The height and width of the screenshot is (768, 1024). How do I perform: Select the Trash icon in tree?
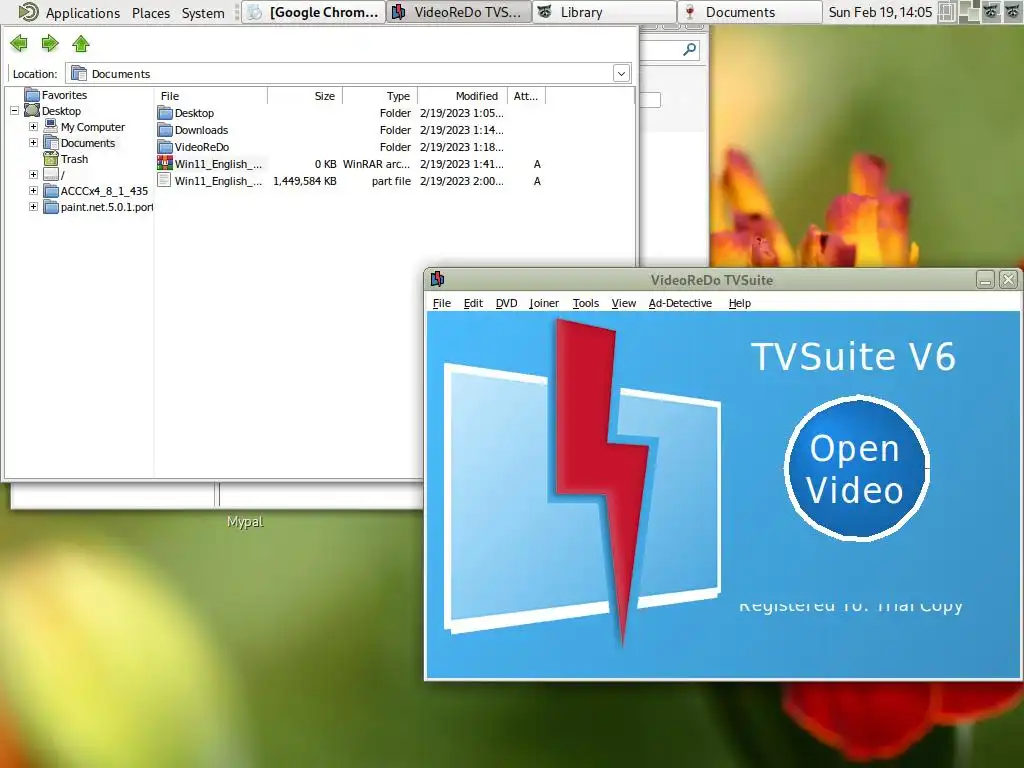(x=51, y=159)
